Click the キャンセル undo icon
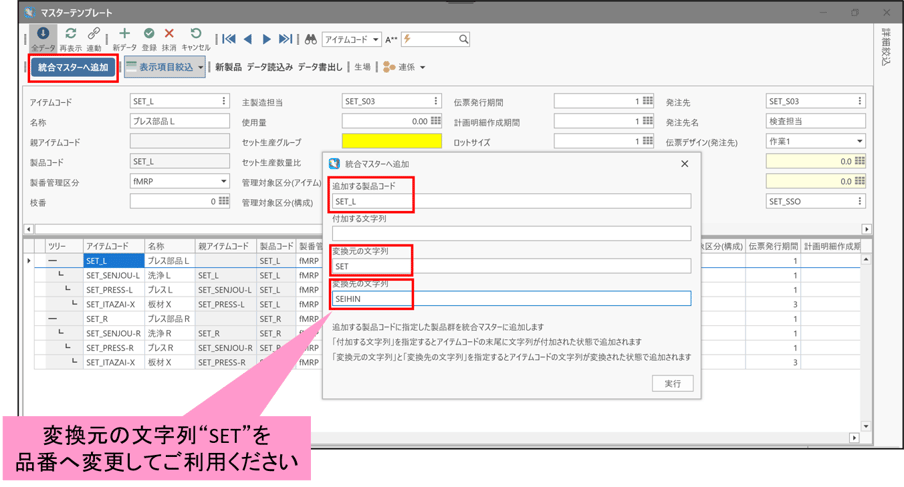The height and width of the screenshot is (487, 904). click(195, 34)
